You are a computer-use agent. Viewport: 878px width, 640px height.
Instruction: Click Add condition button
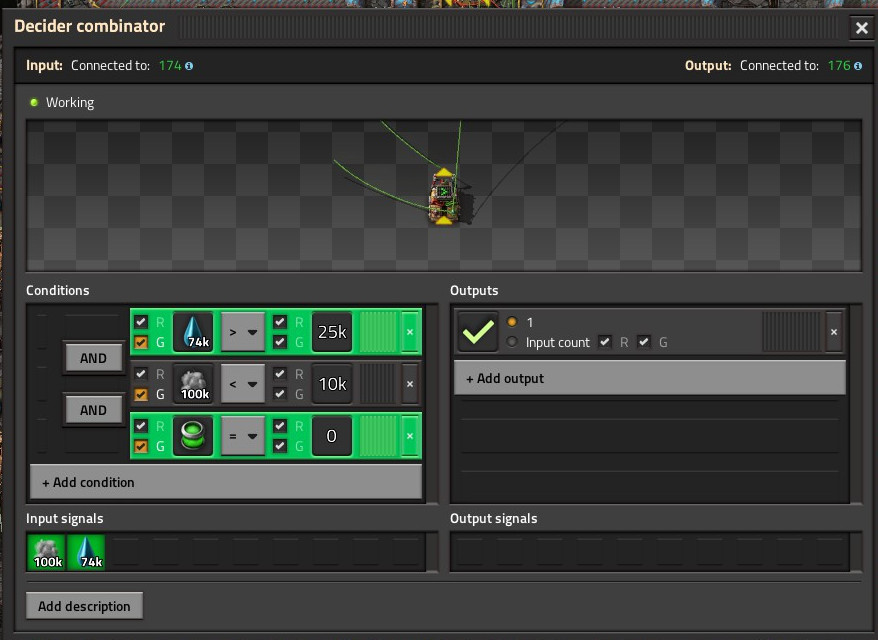coord(226,482)
